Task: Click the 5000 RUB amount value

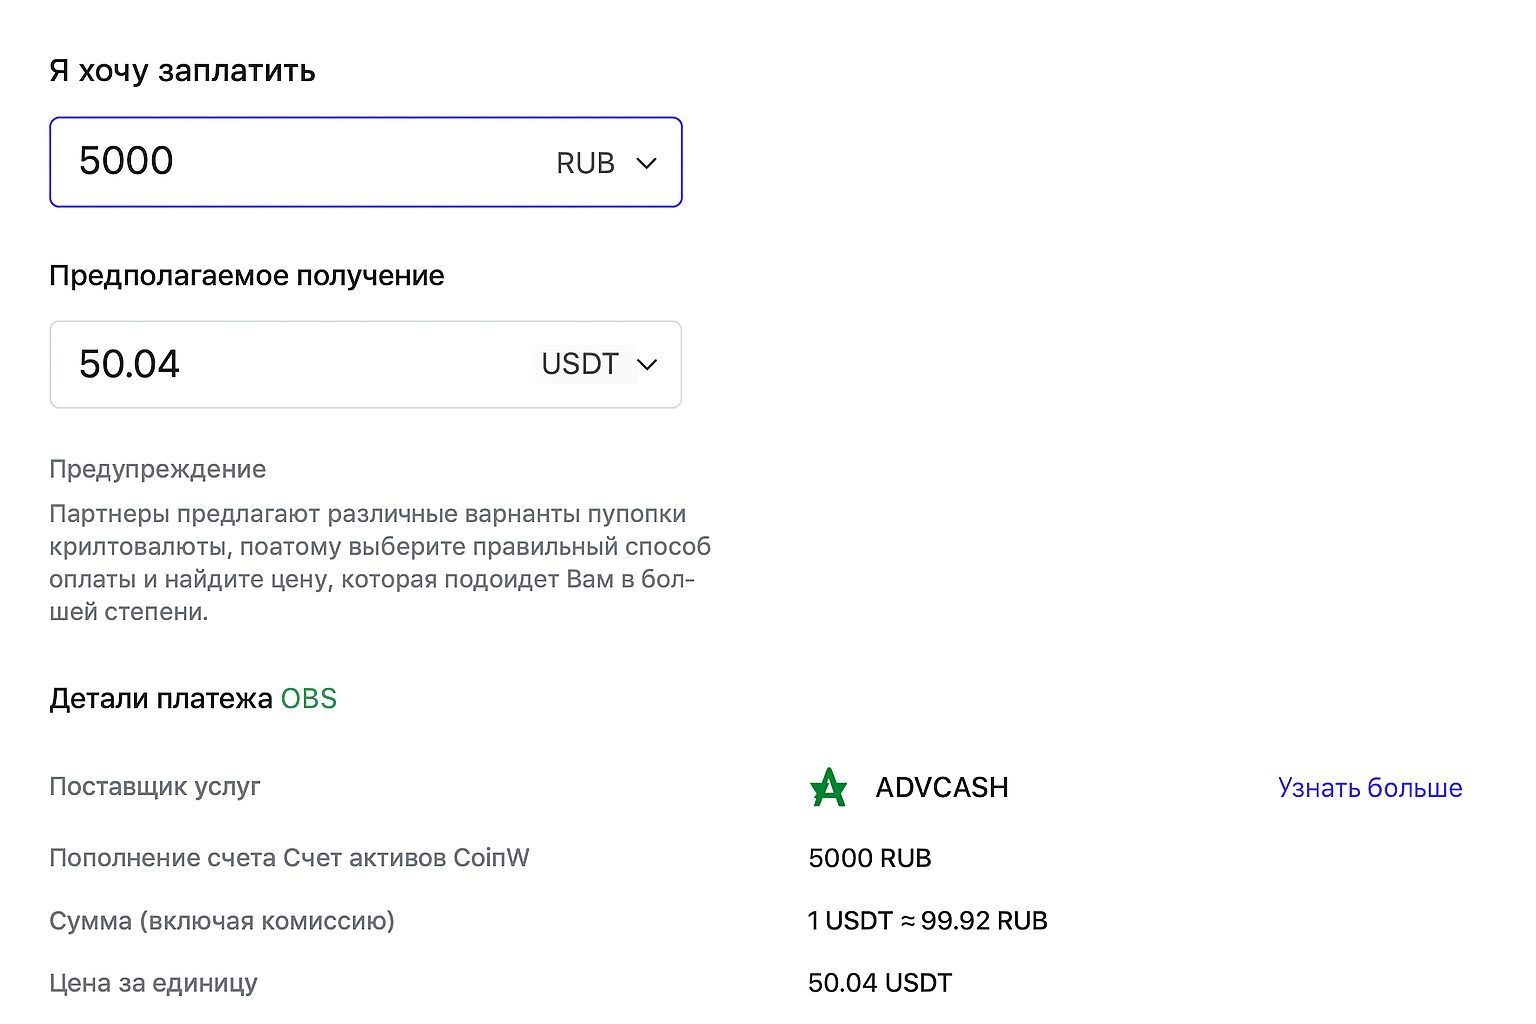Action: pos(869,858)
